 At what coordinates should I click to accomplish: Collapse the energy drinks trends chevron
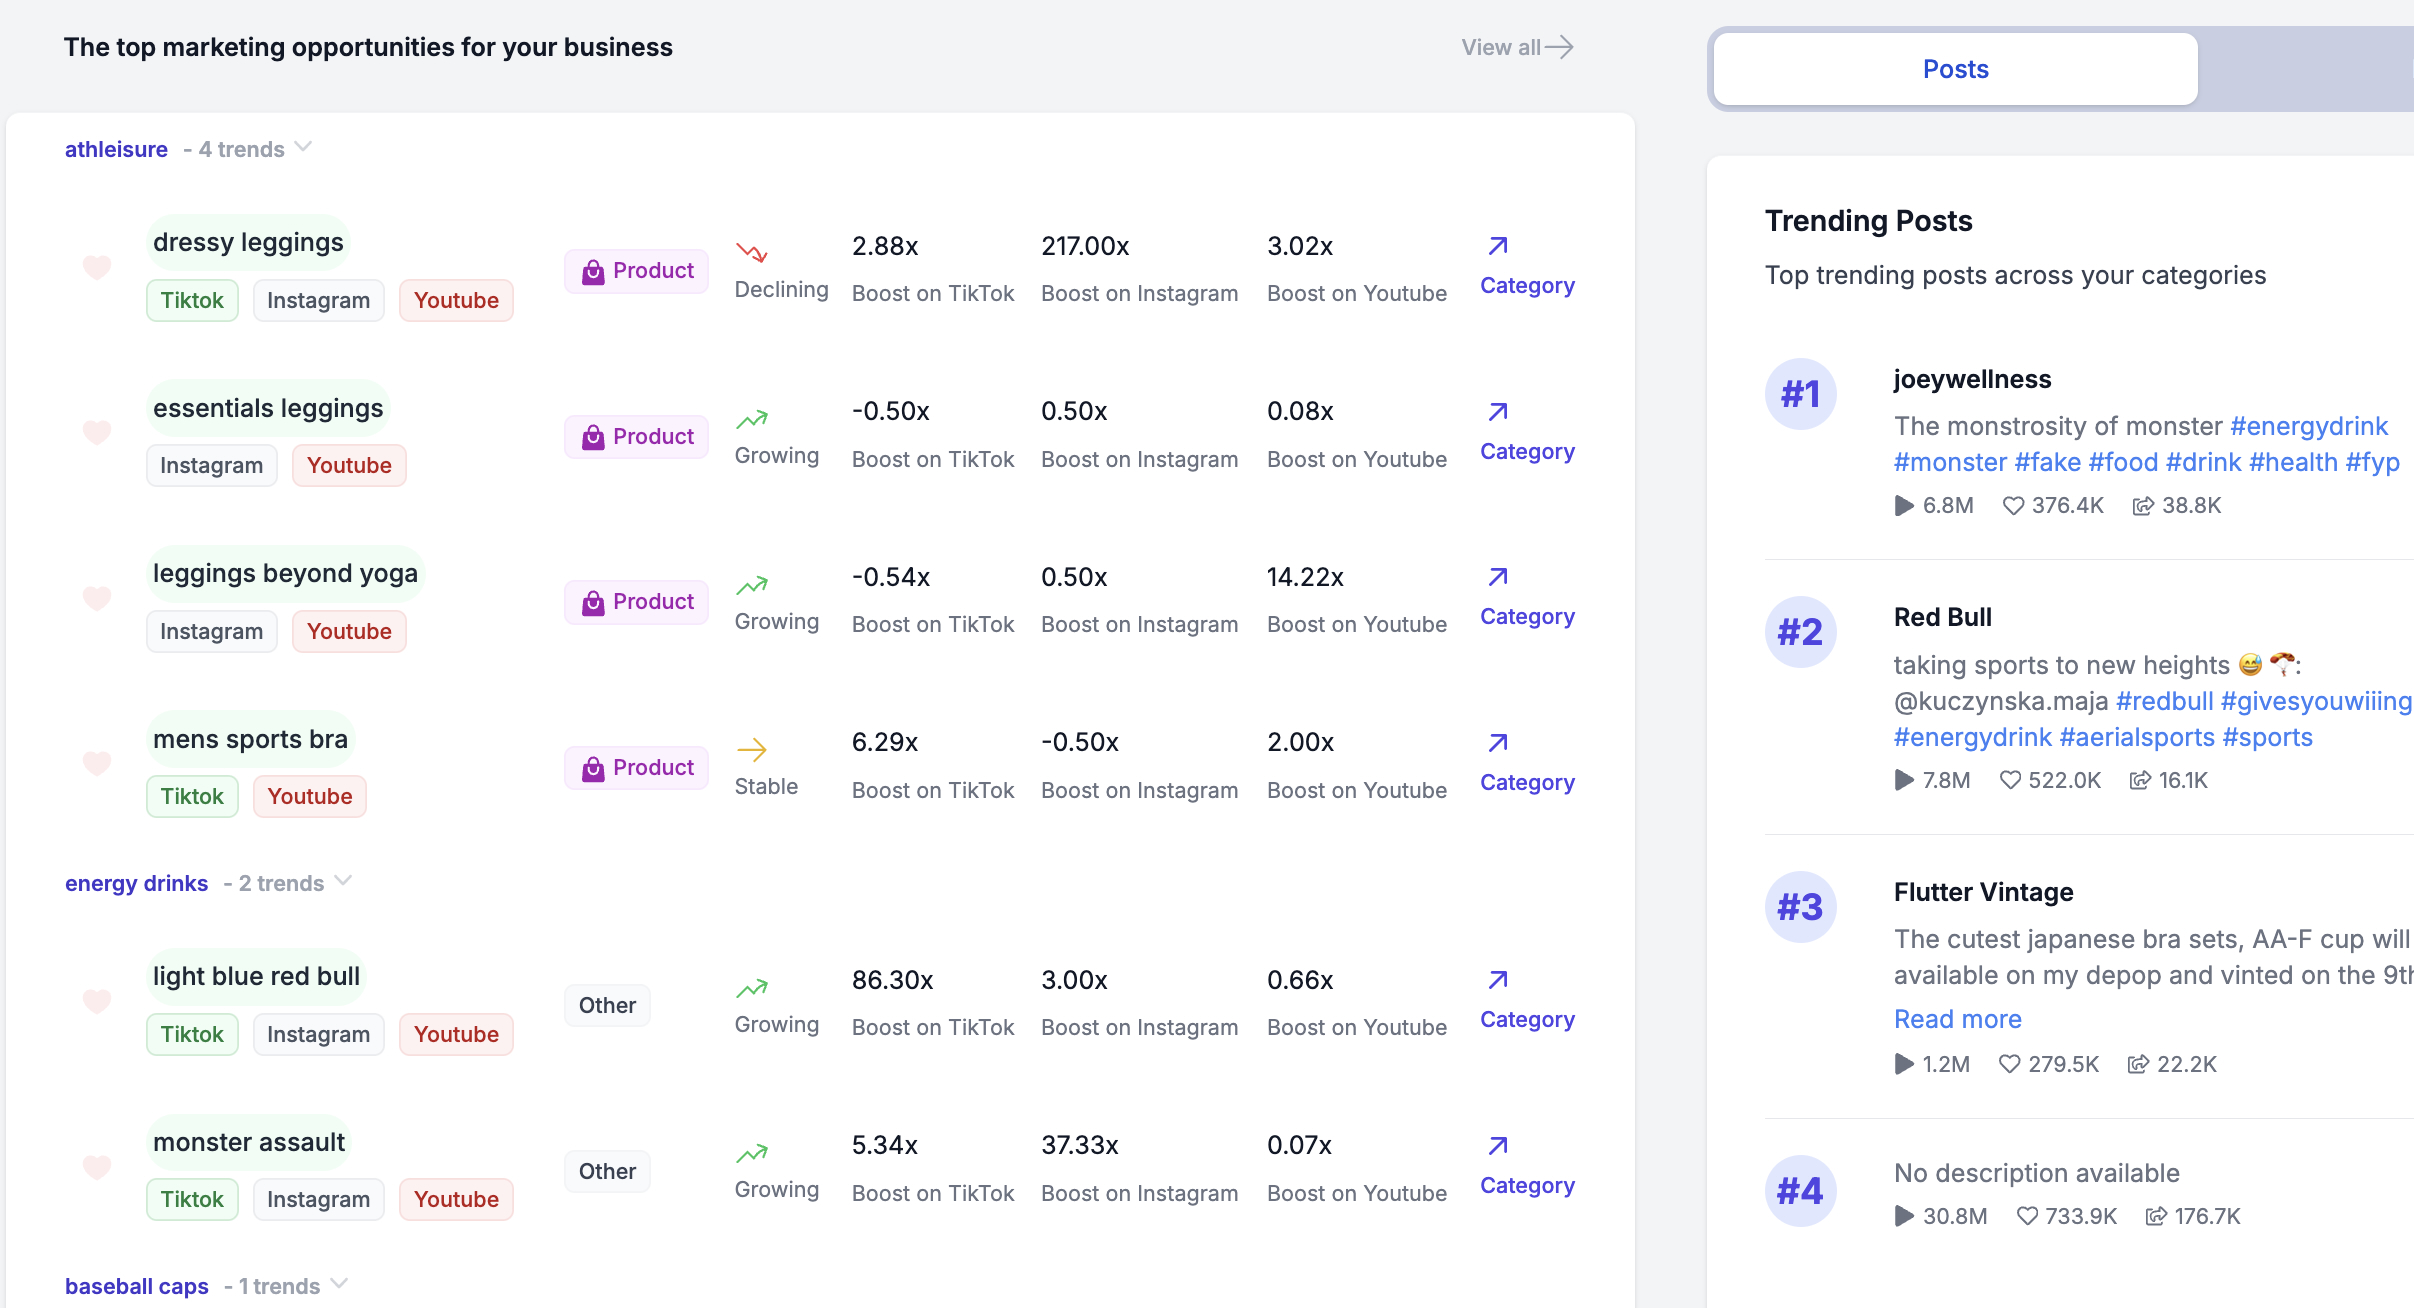(x=343, y=882)
